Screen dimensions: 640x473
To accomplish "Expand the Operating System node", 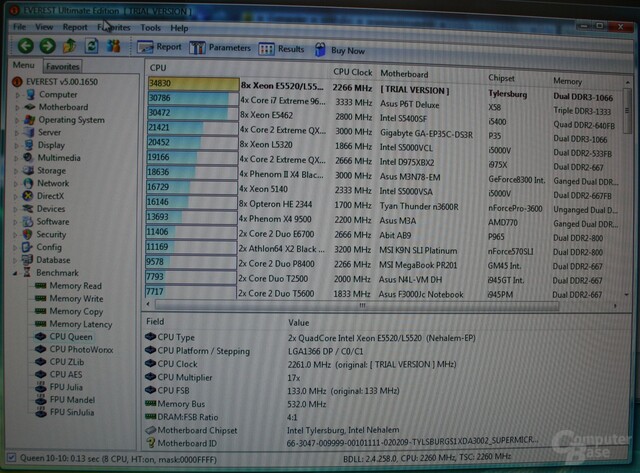I will click(17, 120).
